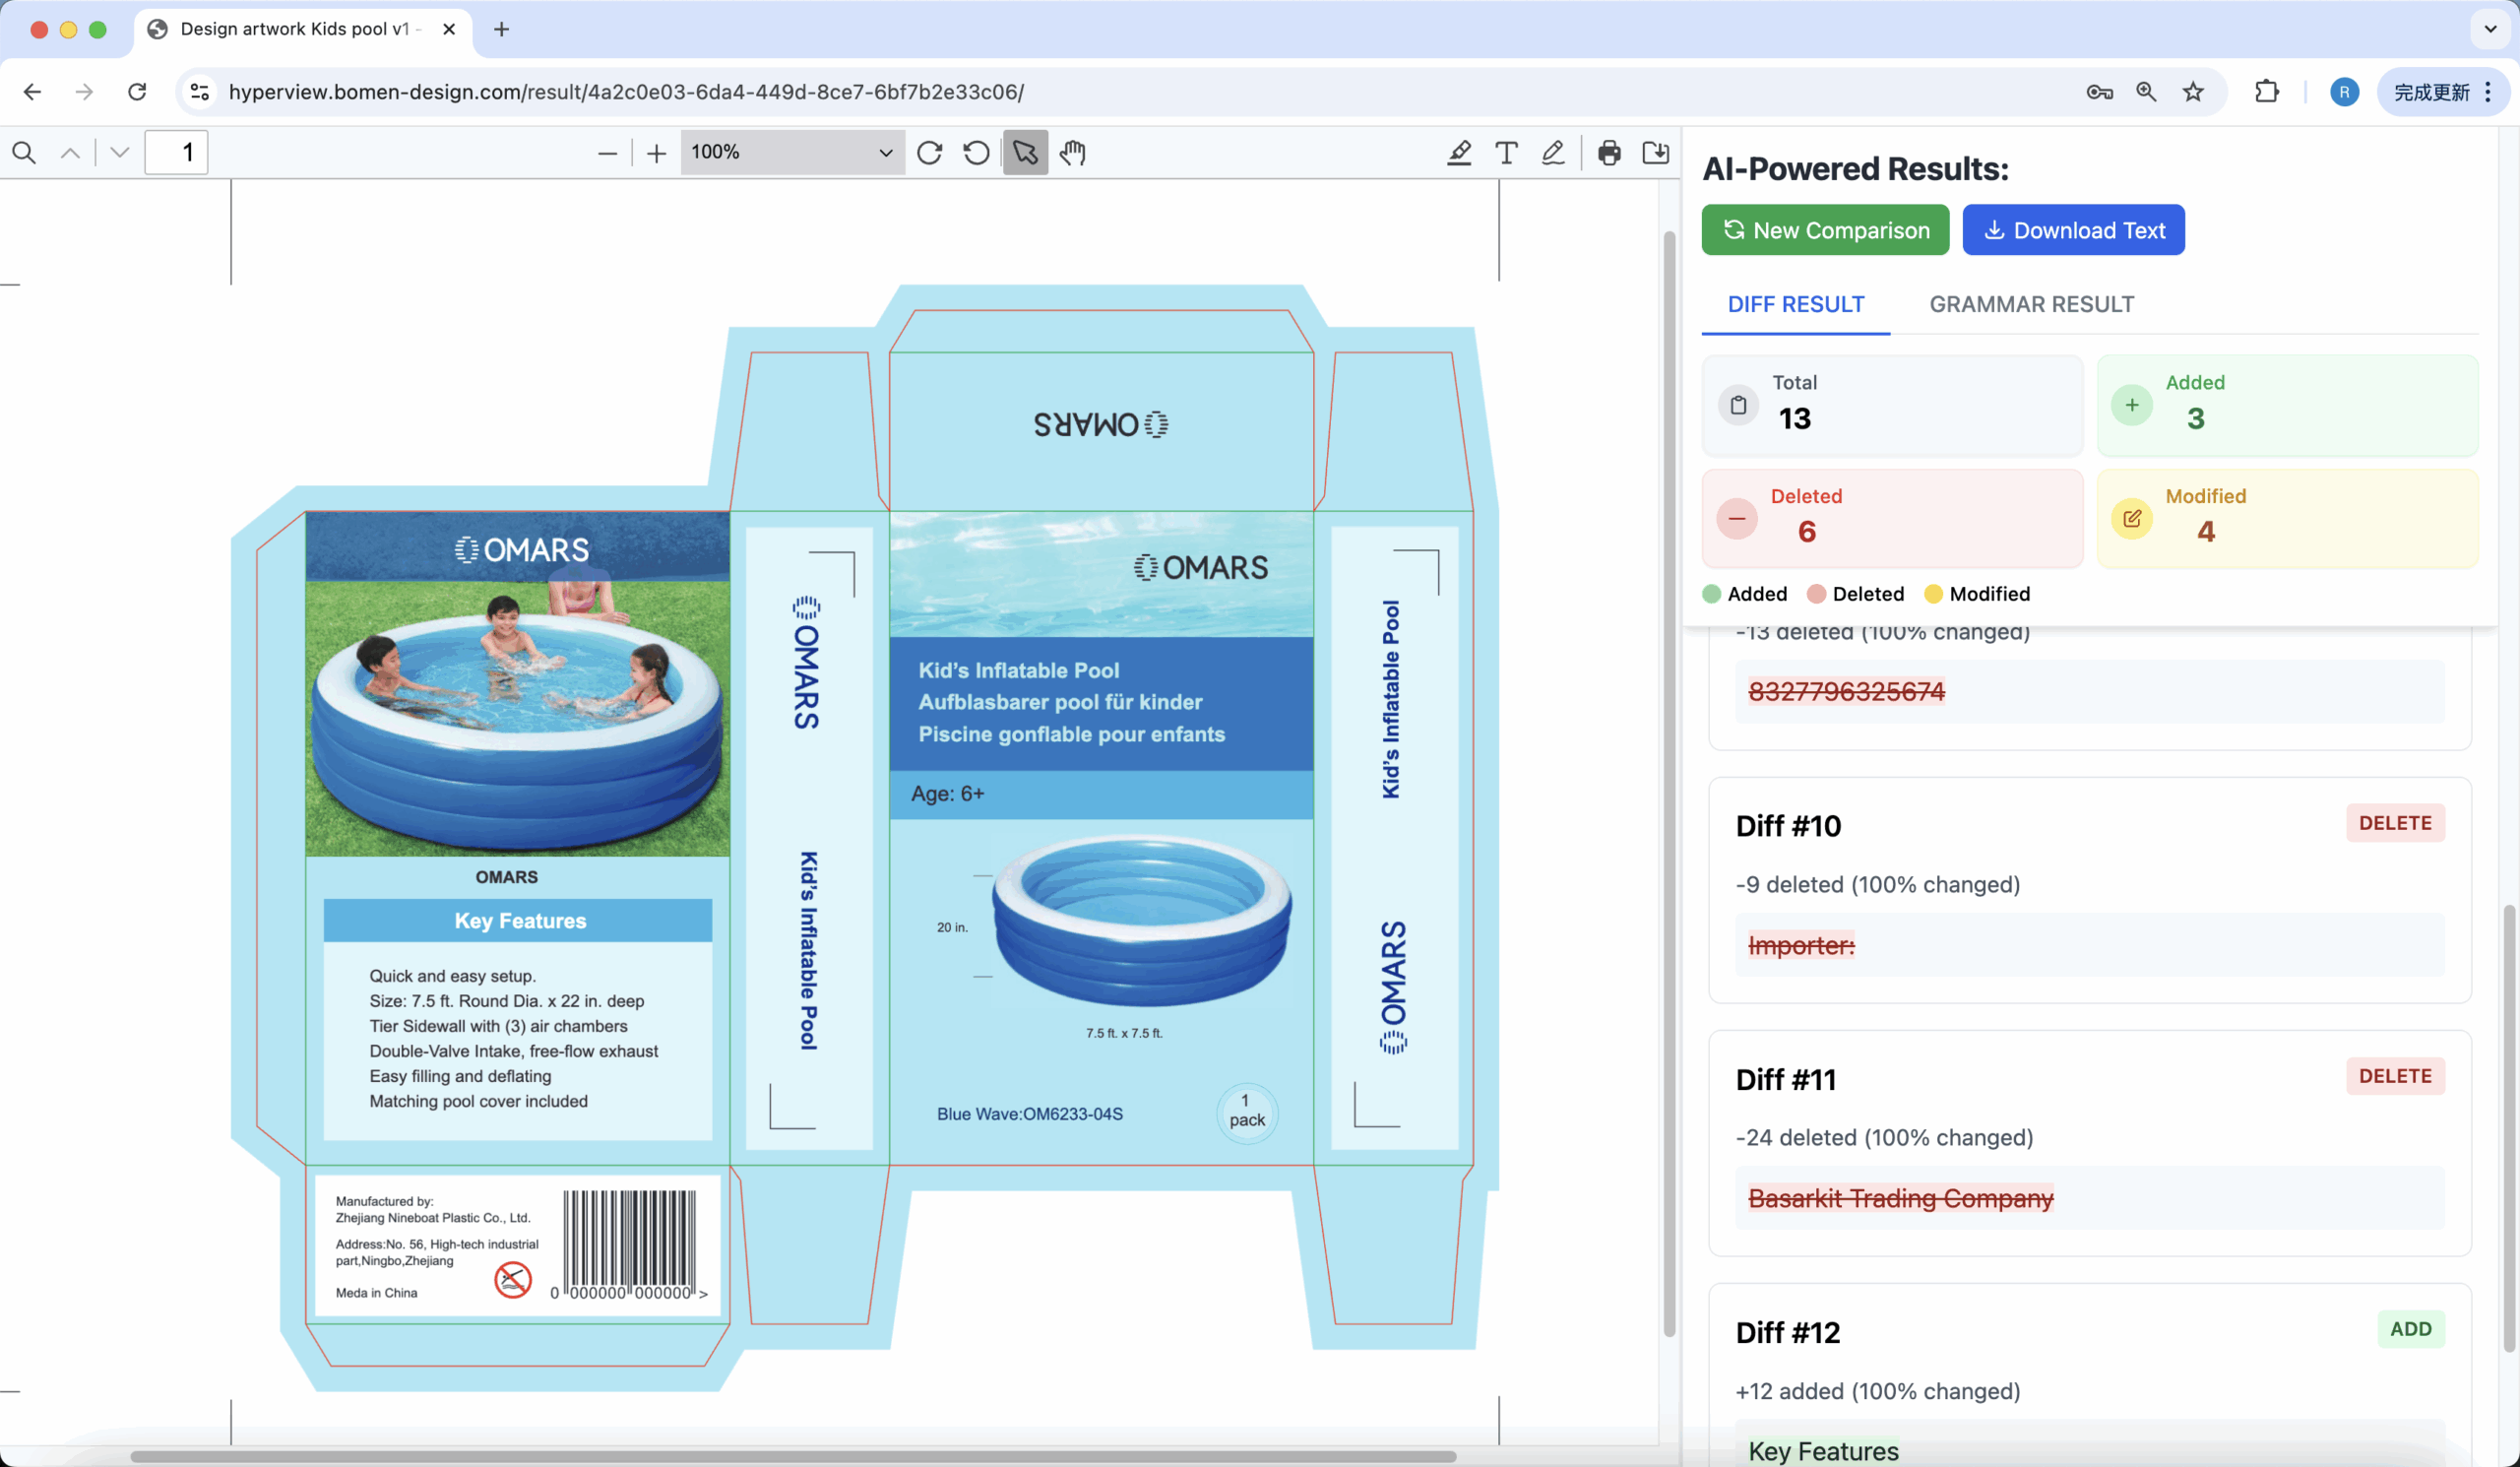Screen dimensions: 2520x1467
Task: Click the deleted text Importer:
Action: point(1801,945)
